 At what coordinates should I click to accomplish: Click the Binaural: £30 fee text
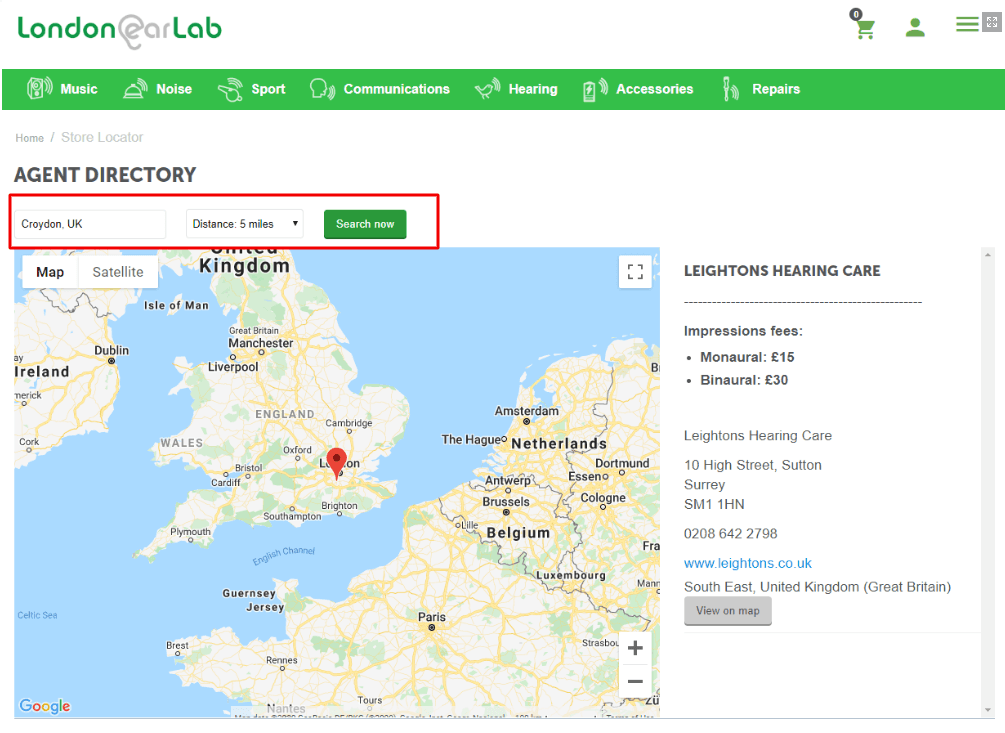(x=744, y=380)
